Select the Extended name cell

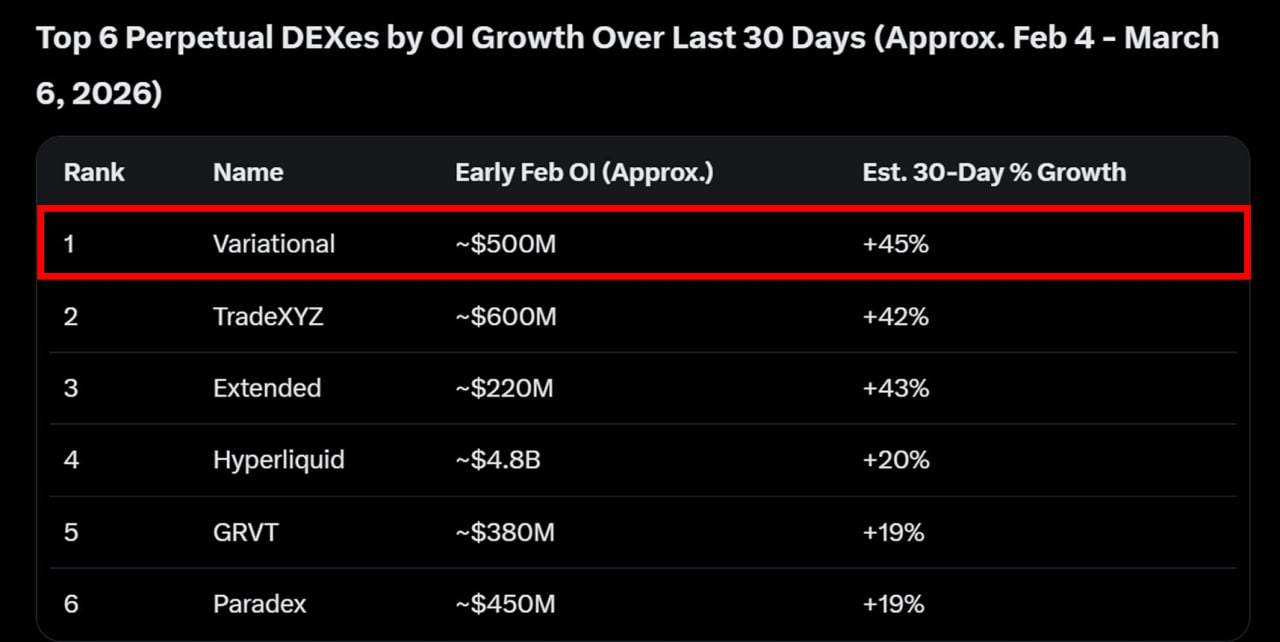267,388
